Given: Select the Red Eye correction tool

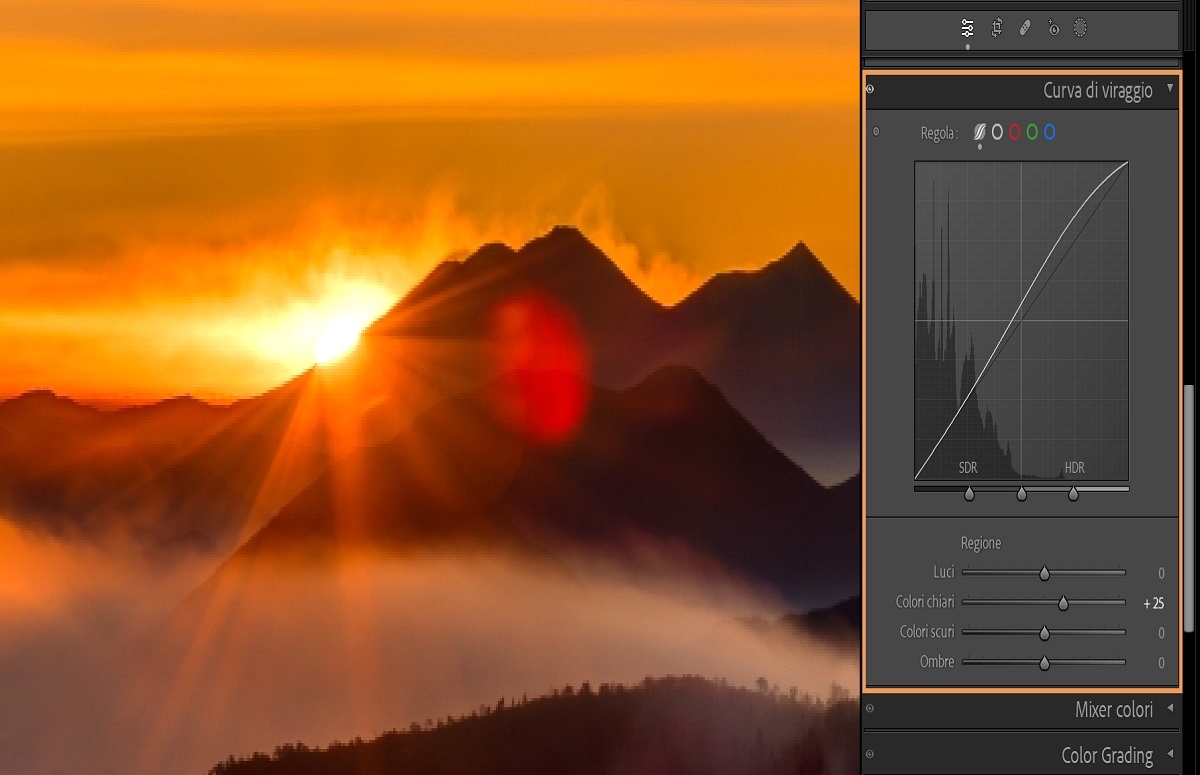Looking at the screenshot, I should point(1053,29).
